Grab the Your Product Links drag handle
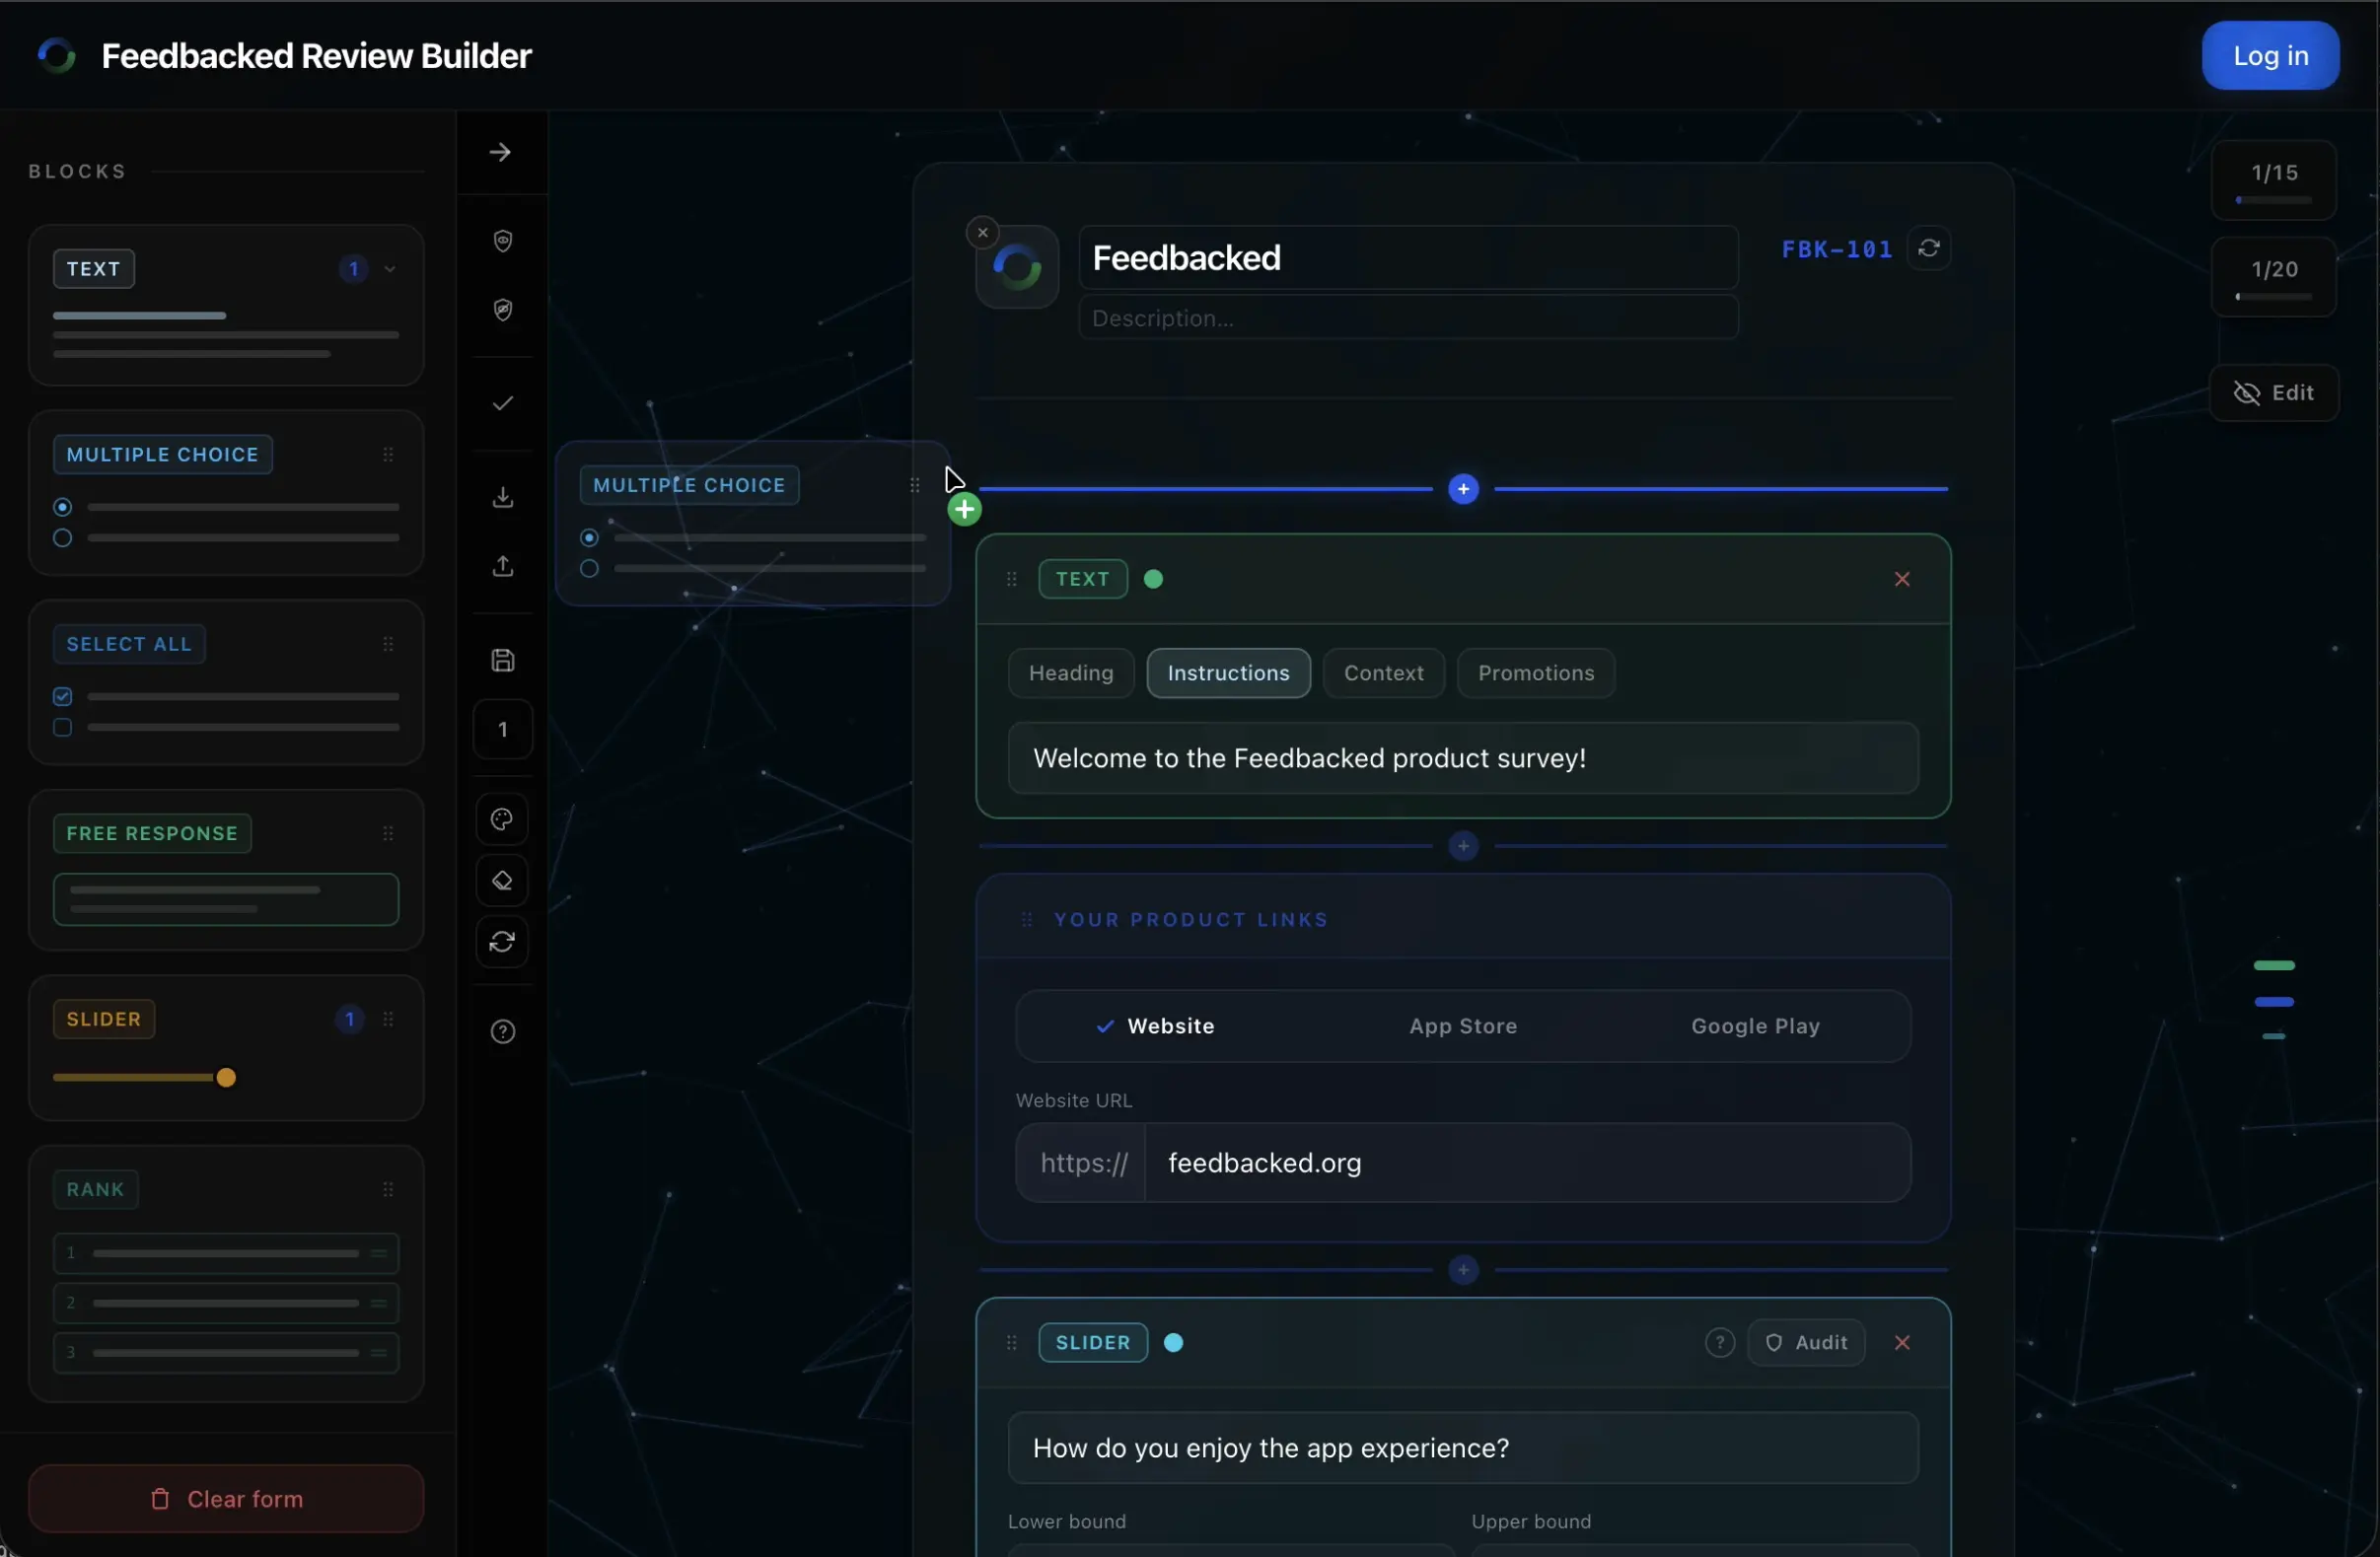2380x1557 pixels. (x=1027, y=920)
